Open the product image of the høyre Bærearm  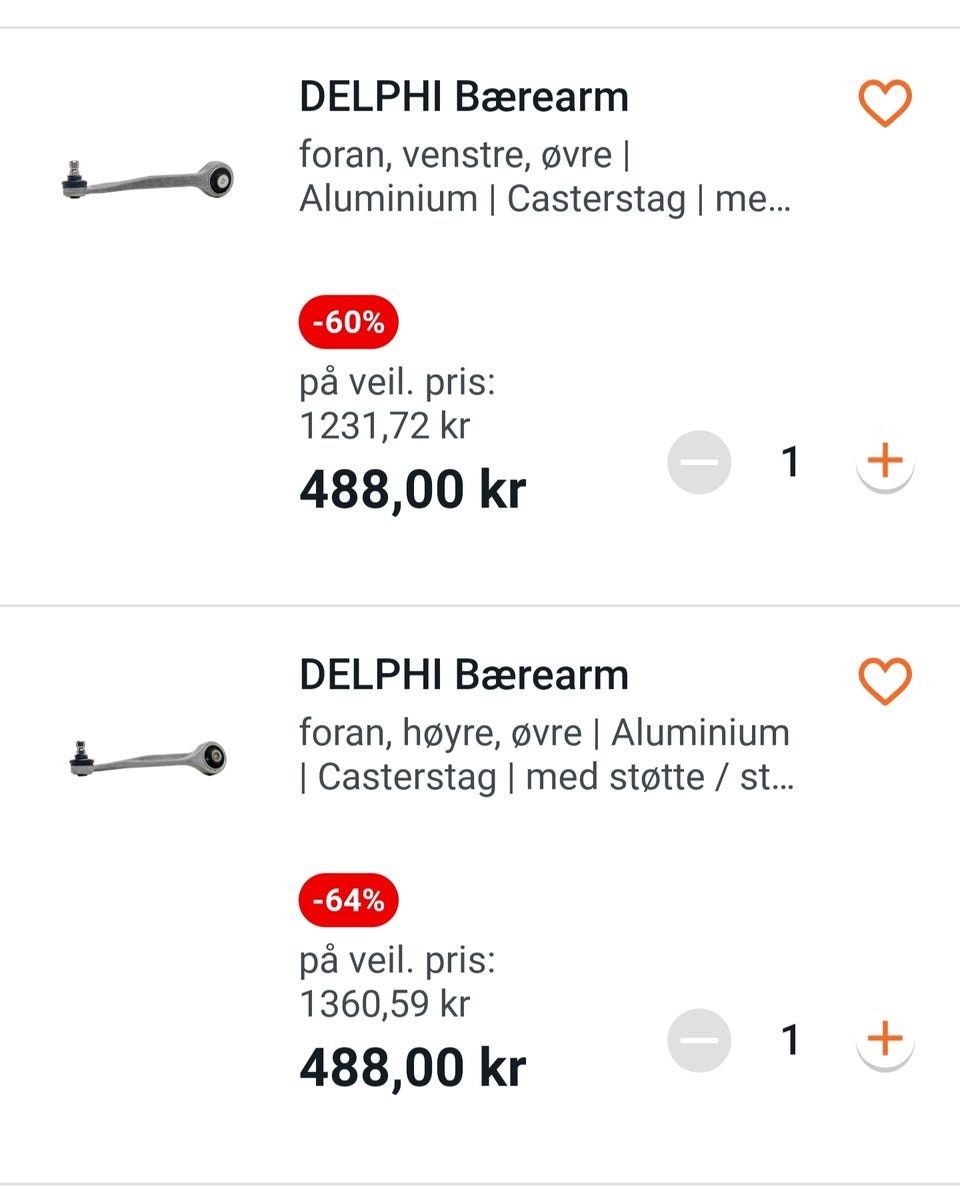pyautogui.click(x=148, y=759)
